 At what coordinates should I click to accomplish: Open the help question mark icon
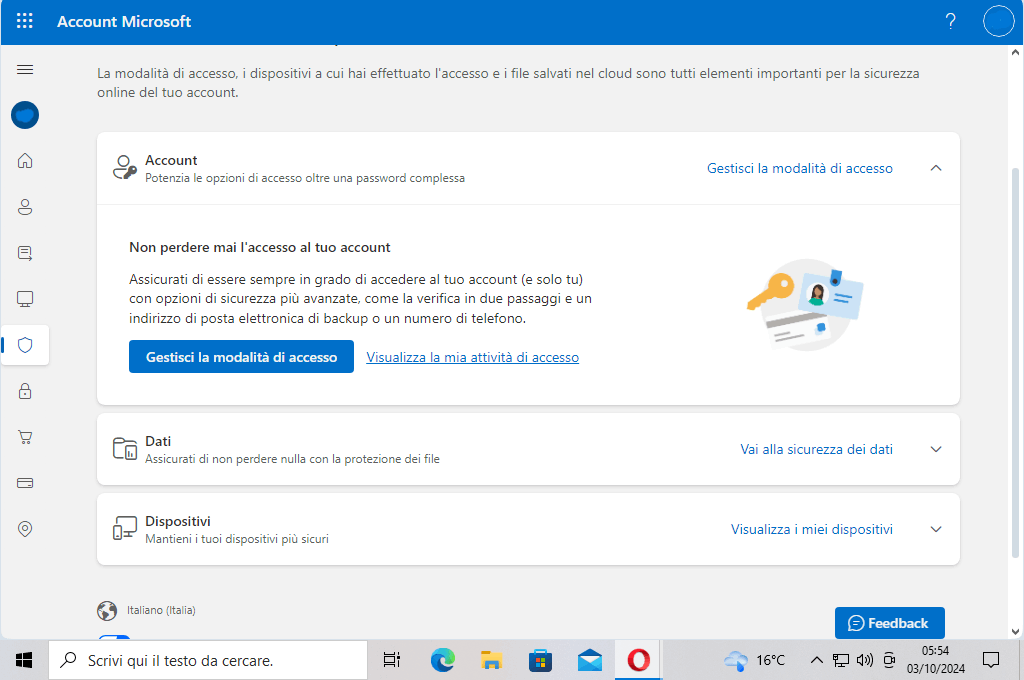pyautogui.click(x=951, y=22)
